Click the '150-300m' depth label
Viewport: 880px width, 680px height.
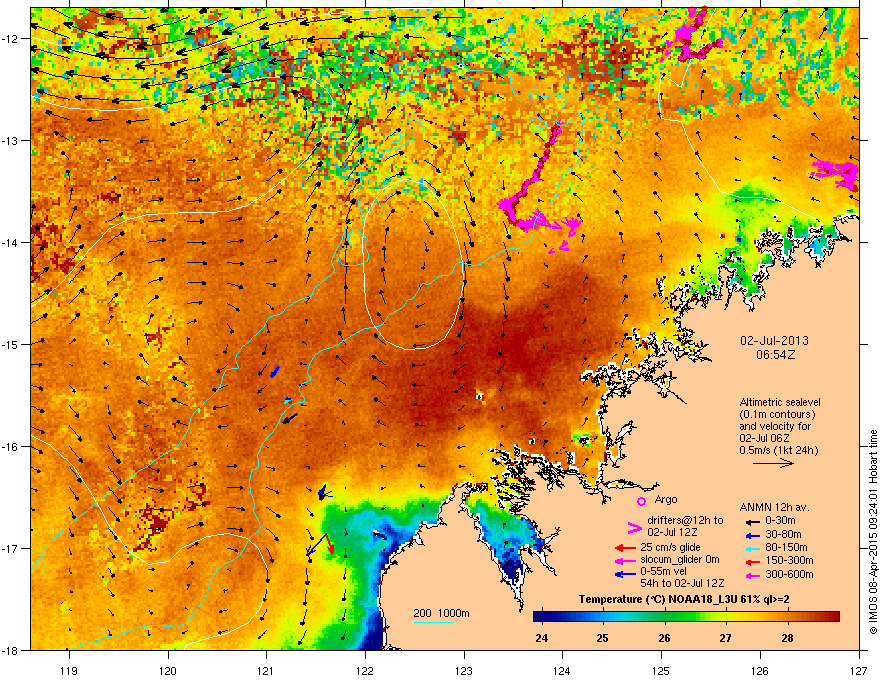(x=790, y=560)
